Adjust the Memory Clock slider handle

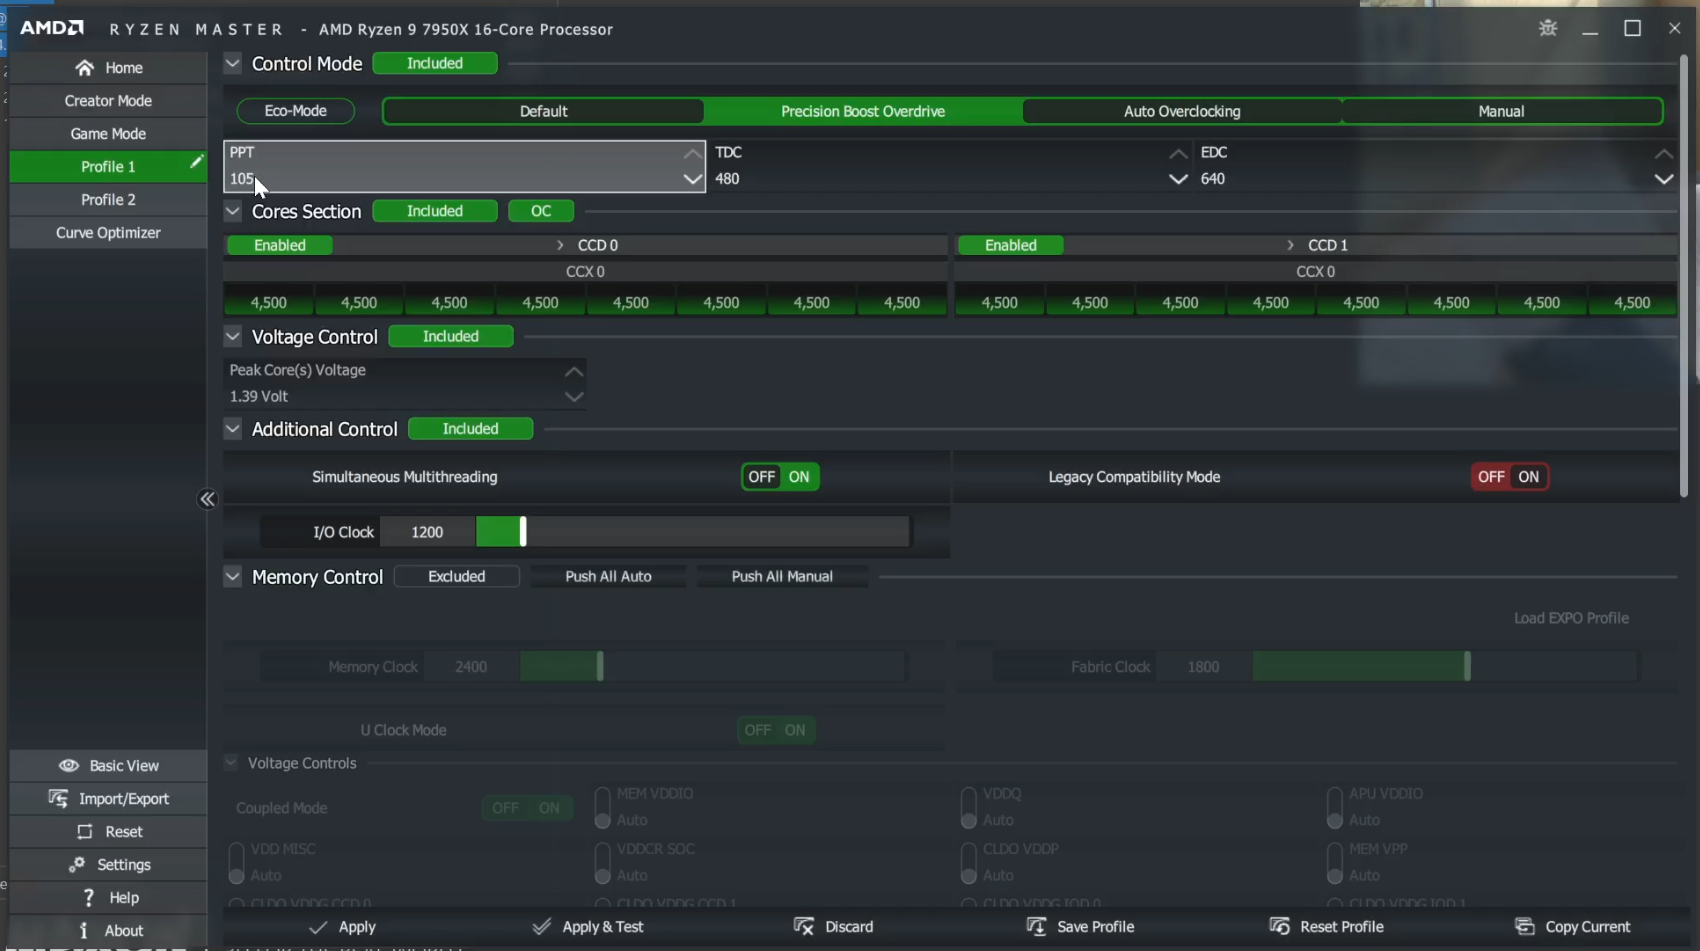coord(600,666)
